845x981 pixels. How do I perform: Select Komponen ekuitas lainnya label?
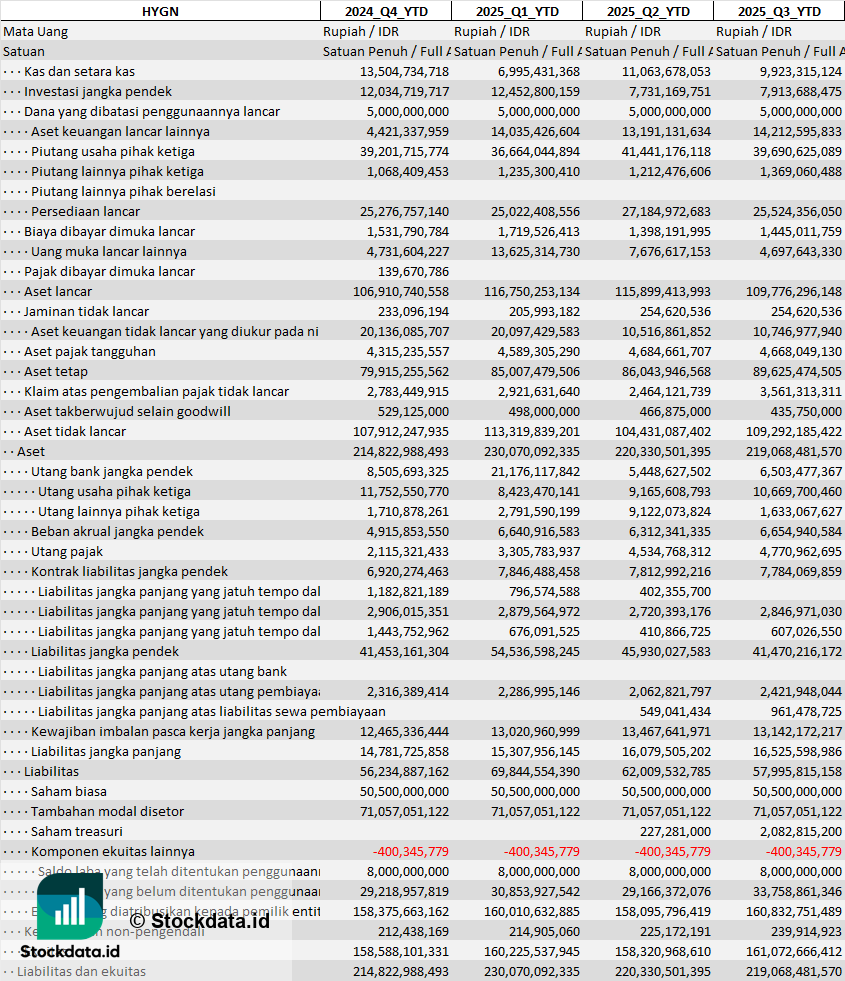coord(113,852)
